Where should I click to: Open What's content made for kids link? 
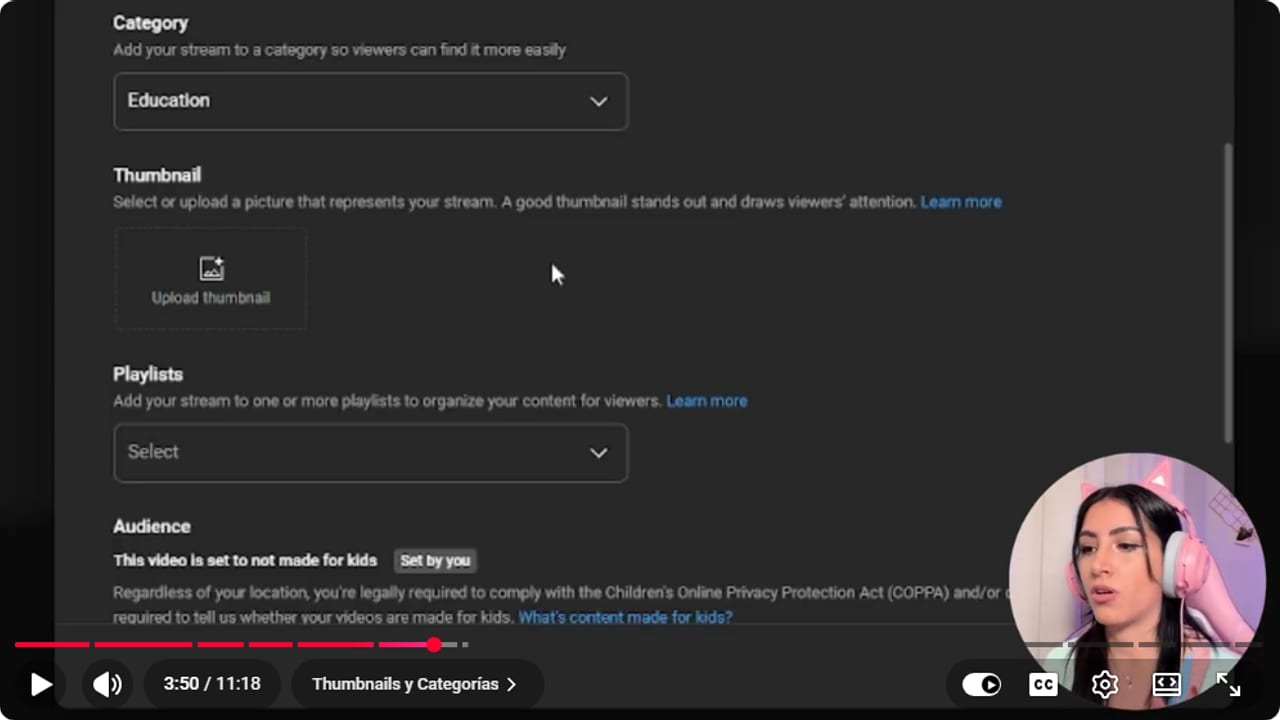(625, 617)
